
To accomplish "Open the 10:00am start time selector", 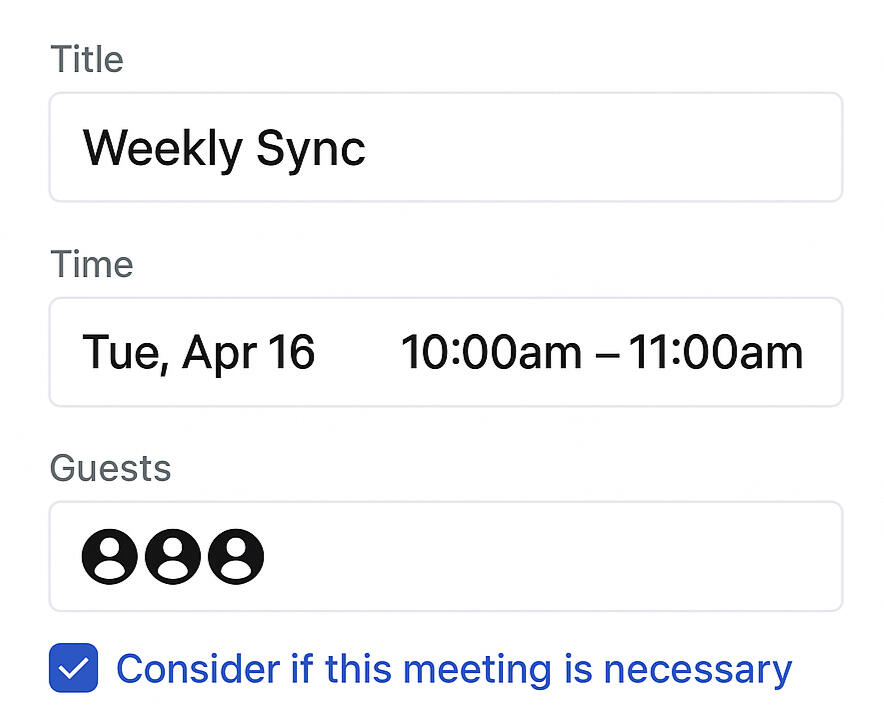I will 491,352.
